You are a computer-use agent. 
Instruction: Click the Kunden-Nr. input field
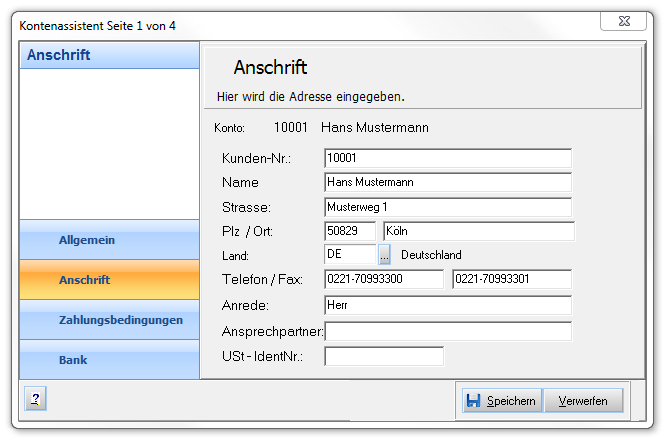[447, 158]
